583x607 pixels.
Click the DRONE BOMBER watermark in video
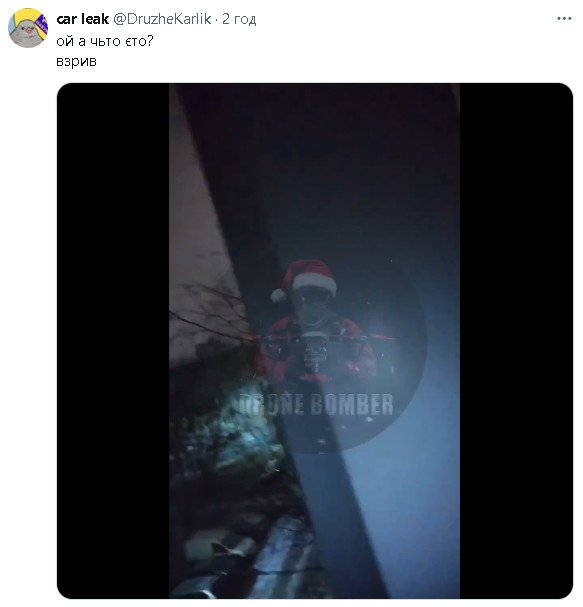pyautogui.click(x=316, y=404)
